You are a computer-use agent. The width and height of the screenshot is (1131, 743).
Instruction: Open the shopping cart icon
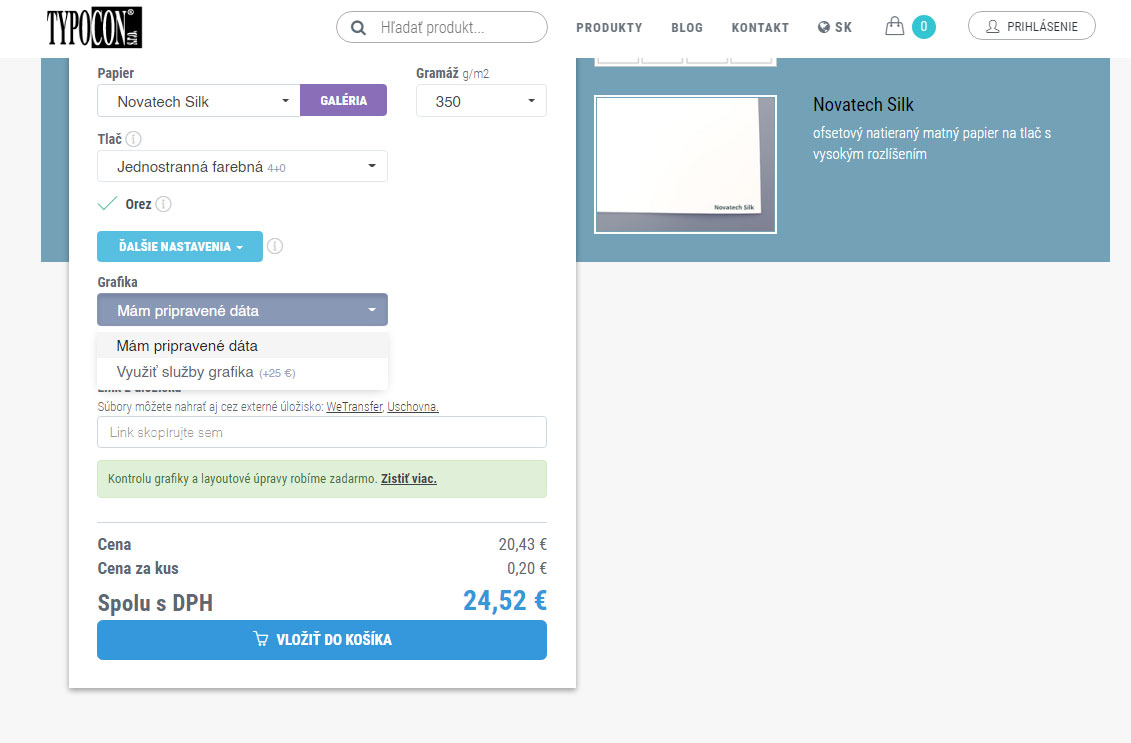(894, 27)
